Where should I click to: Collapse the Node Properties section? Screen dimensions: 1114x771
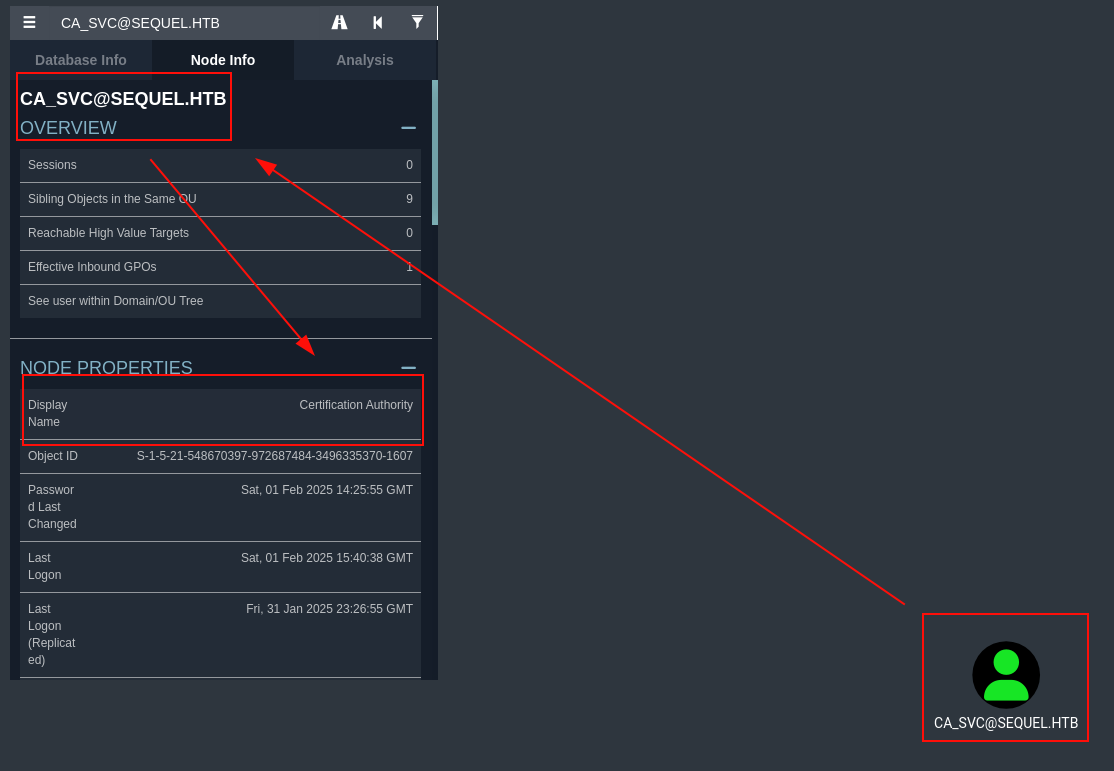pos(408,368)
